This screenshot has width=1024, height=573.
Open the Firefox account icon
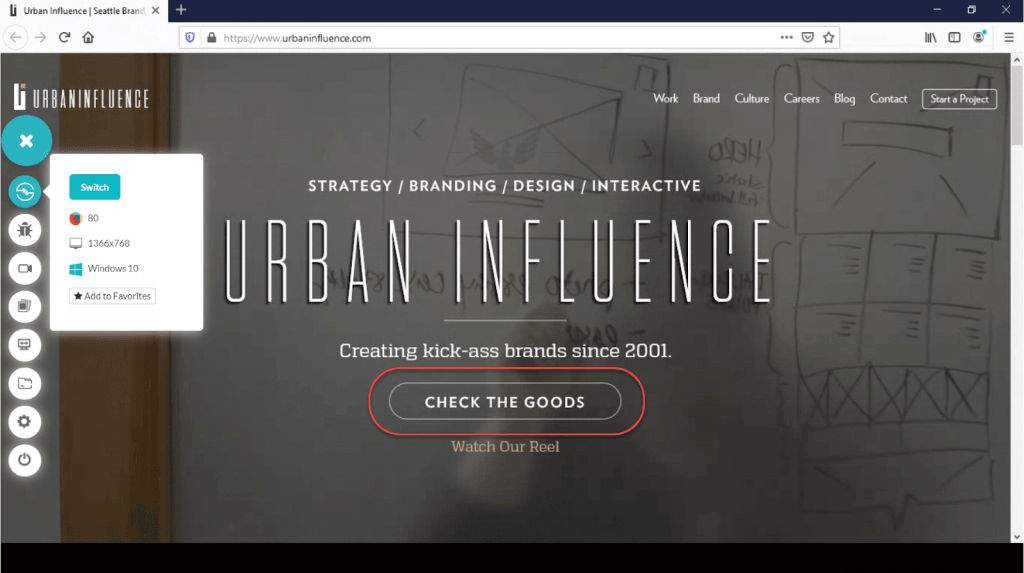tap(978, 37)
